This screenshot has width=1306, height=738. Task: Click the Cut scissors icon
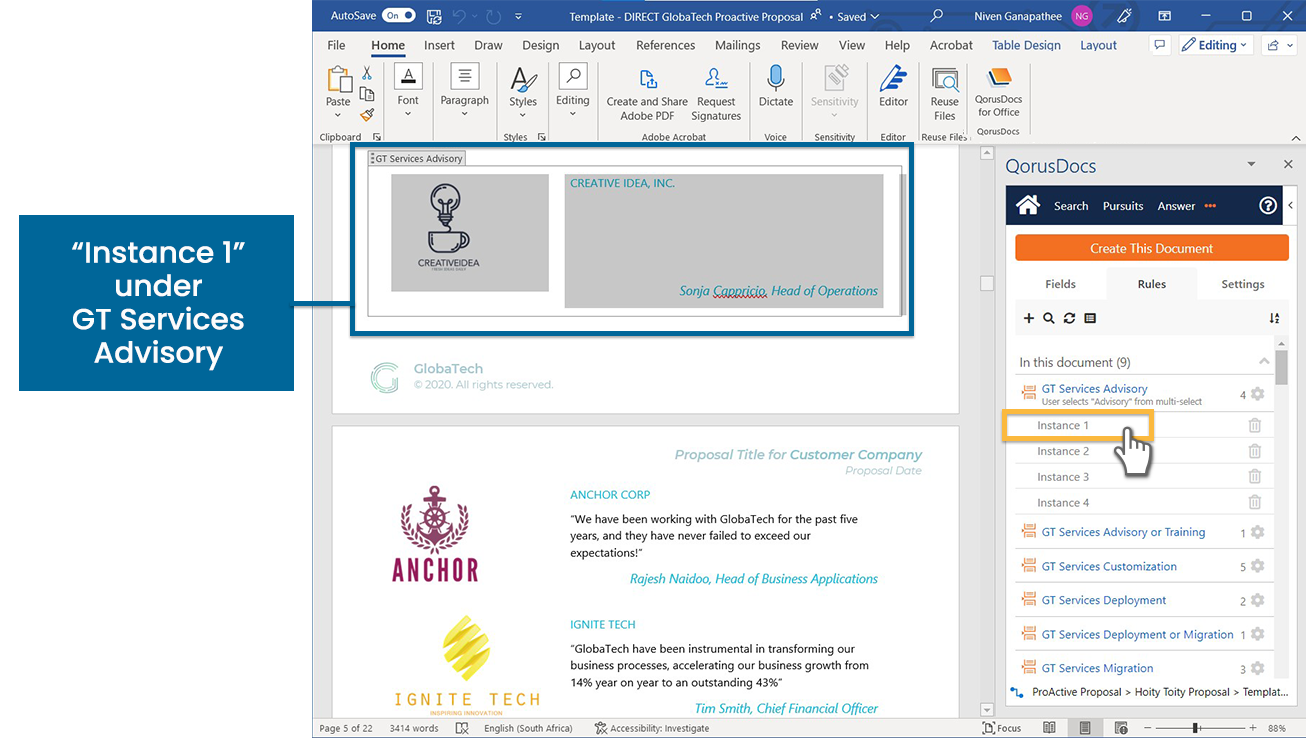[x=367, y=73]
